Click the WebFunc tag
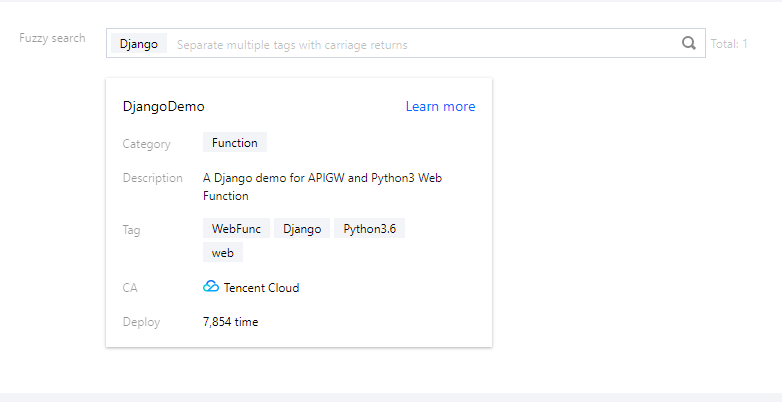Screen dimensions: 782x402 coord(236,228)
